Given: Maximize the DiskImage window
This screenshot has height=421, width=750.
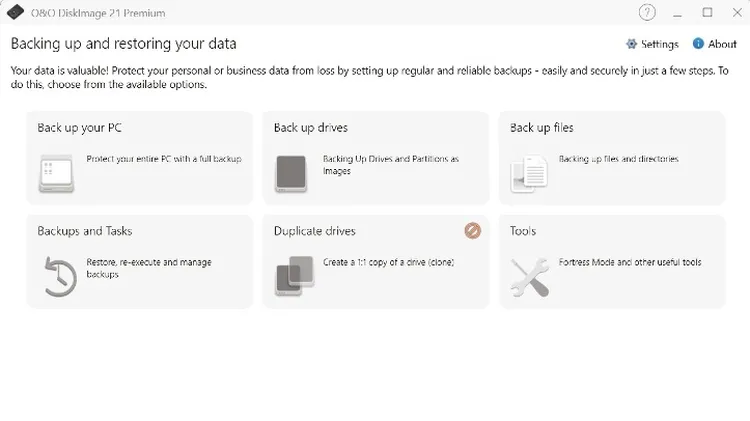Looking at the screenshot, I should [x=707, y=13].
